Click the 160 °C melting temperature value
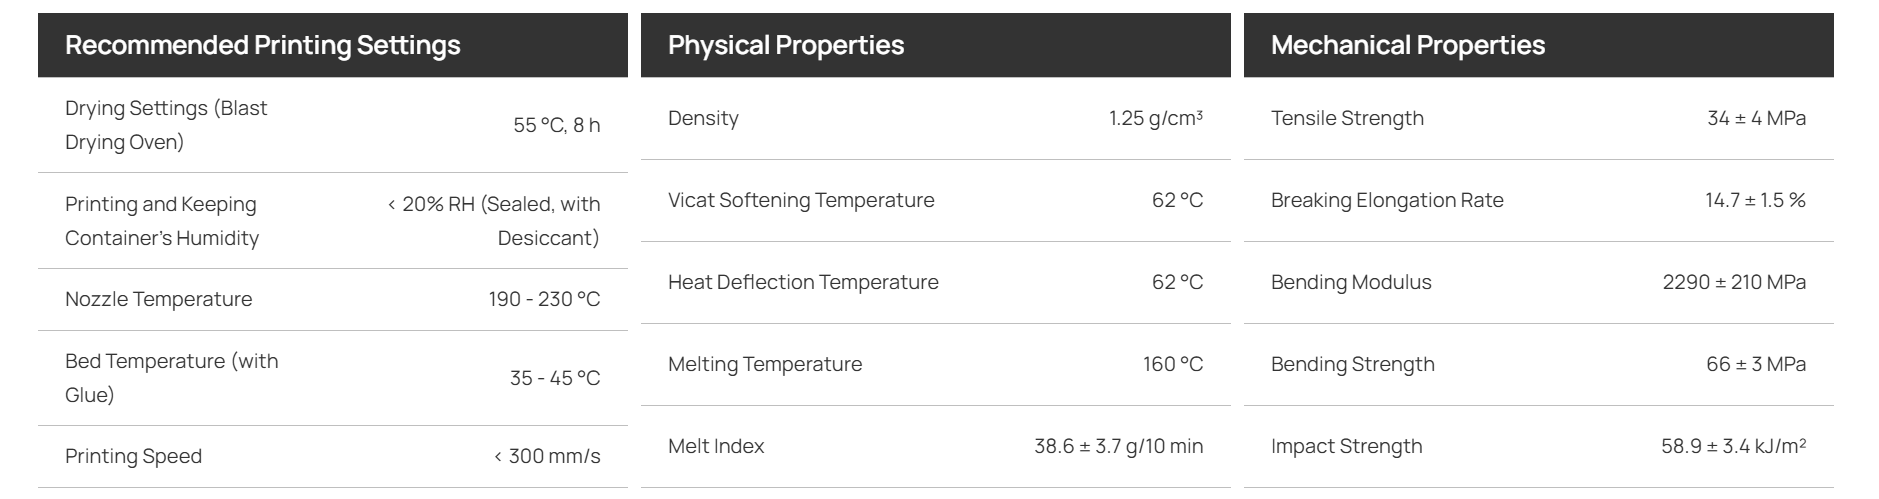 (1173, 364)
